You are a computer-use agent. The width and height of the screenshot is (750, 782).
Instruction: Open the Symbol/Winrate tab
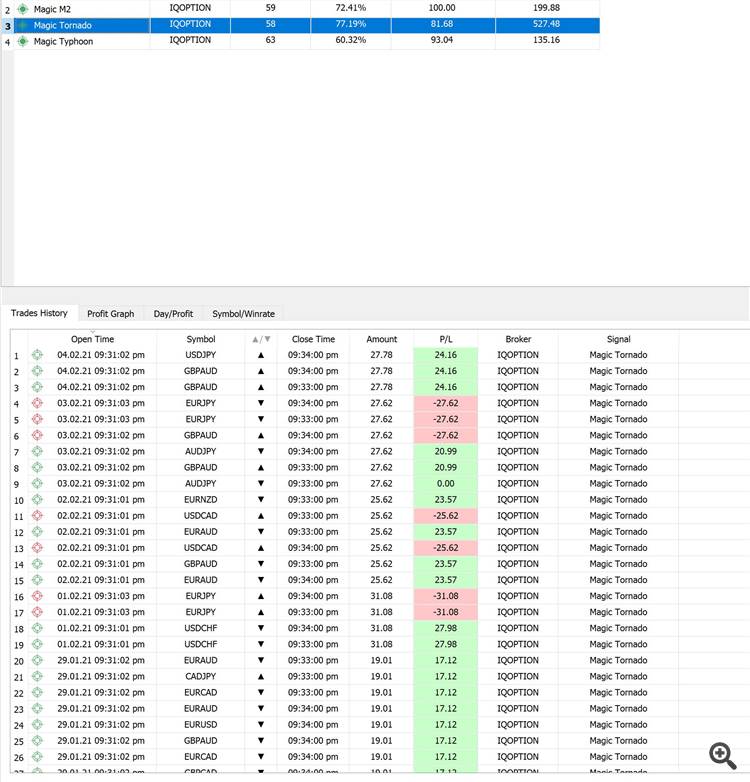pos(243,314)
